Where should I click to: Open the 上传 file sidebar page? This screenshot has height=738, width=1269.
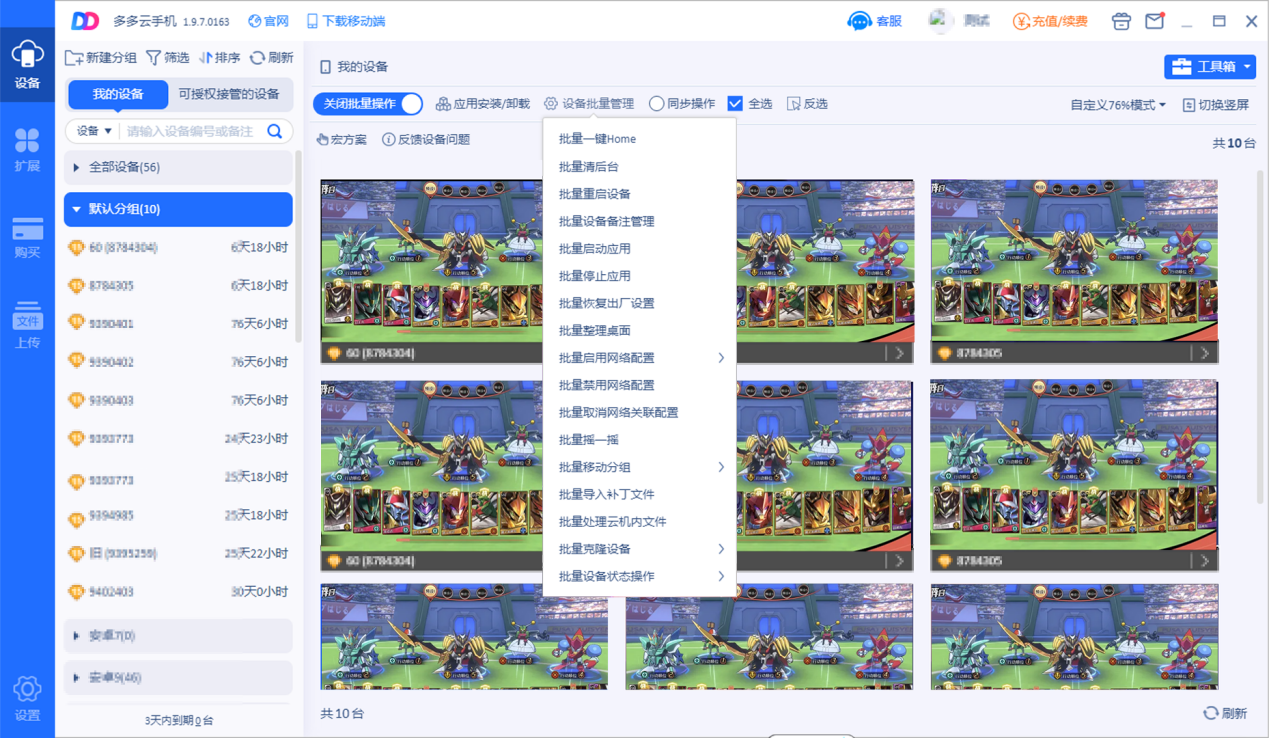(27, 325)
